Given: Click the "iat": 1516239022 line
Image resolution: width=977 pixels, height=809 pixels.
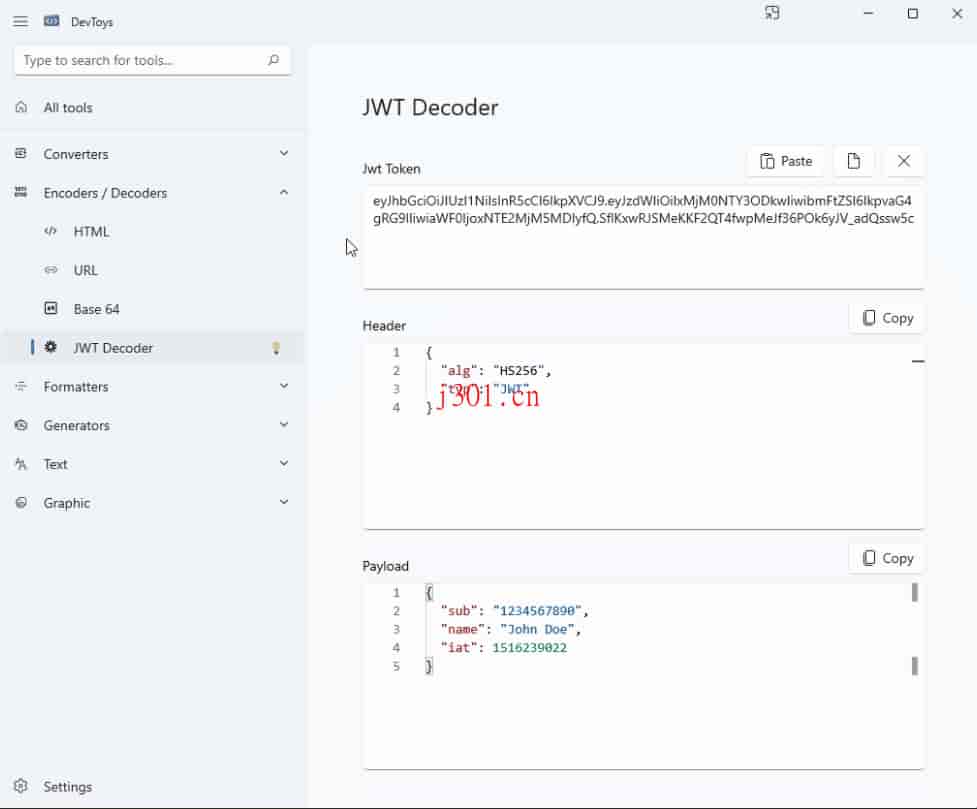Looking at the screenshot, I should (504, 648).
